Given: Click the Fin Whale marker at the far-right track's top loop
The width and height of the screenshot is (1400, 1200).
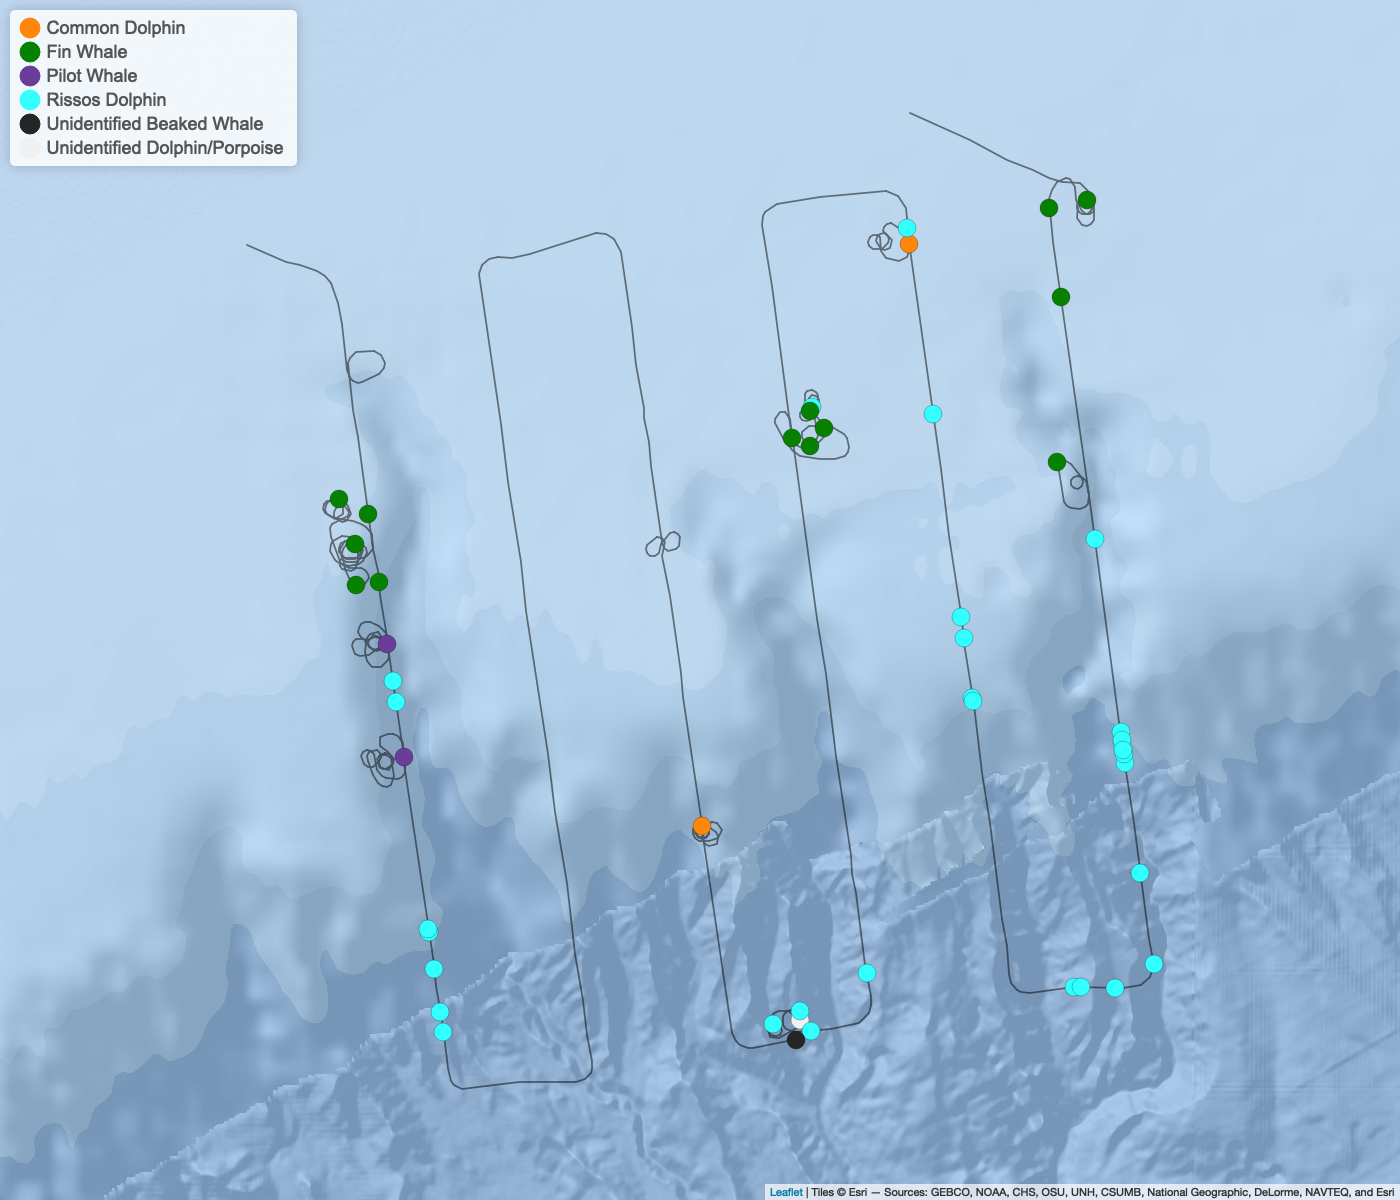Looking at the screenshot, I should pos(1087,200).
